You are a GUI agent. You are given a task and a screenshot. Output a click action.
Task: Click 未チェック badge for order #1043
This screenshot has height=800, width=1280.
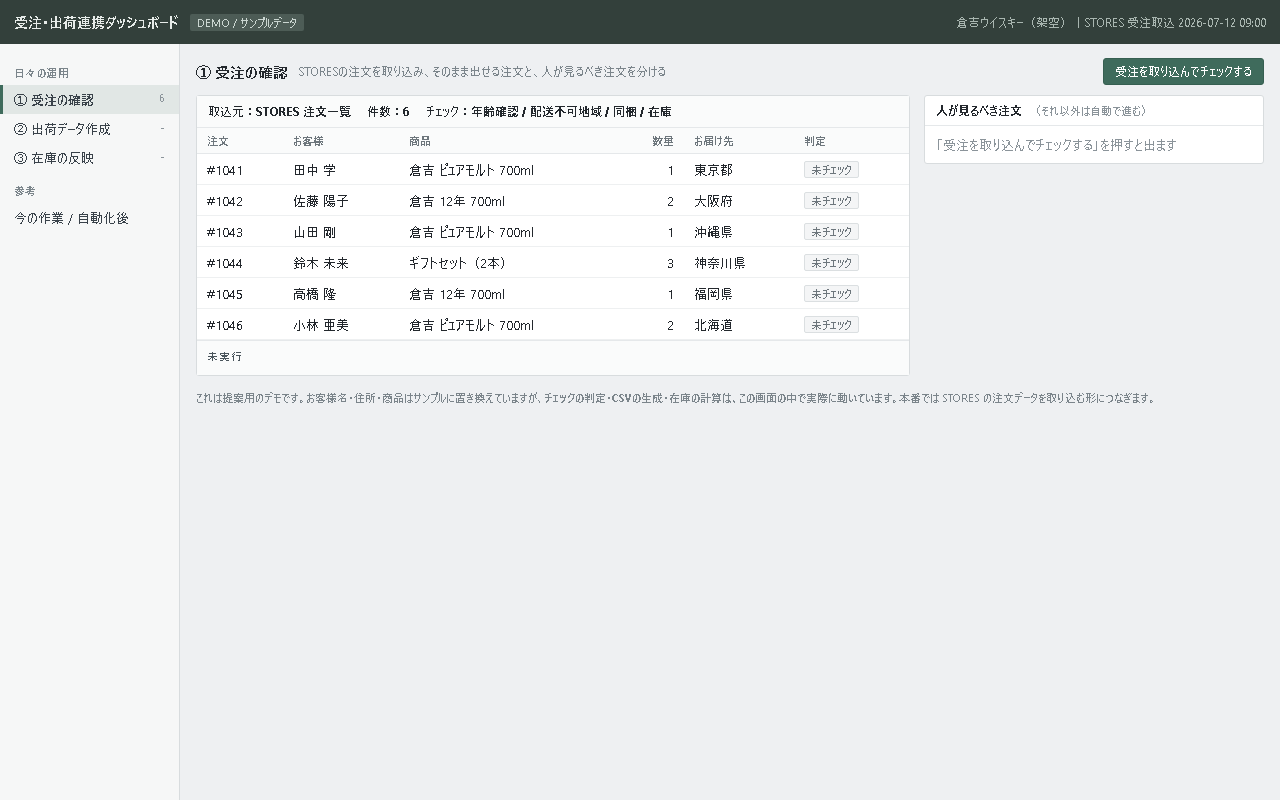[831, 232]
